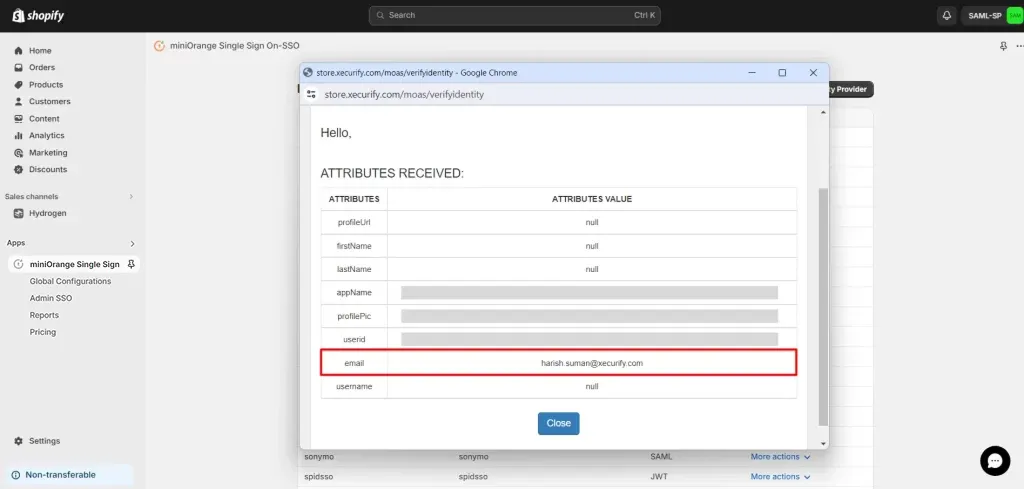Open Reports under miniOrange
The image size is (1024, 489).
pos(44,315)
